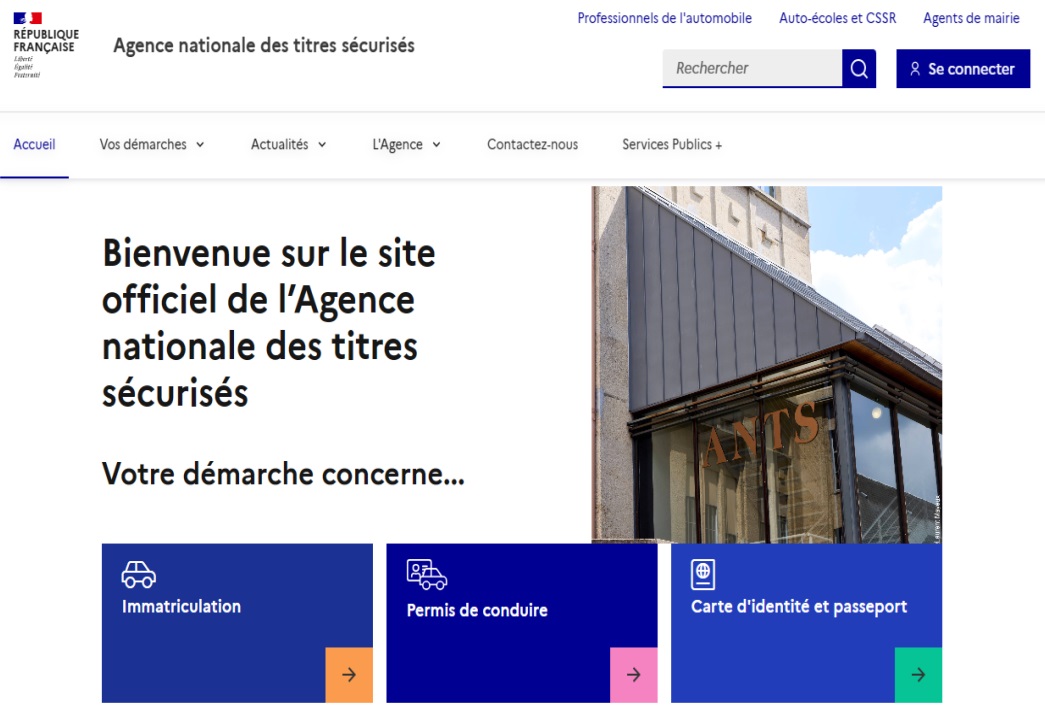The height and width of the screenshot is (723, 1045).
Task: Click the Agence nationale des titres sécurisés site title
Action: [x=264, y=45]
